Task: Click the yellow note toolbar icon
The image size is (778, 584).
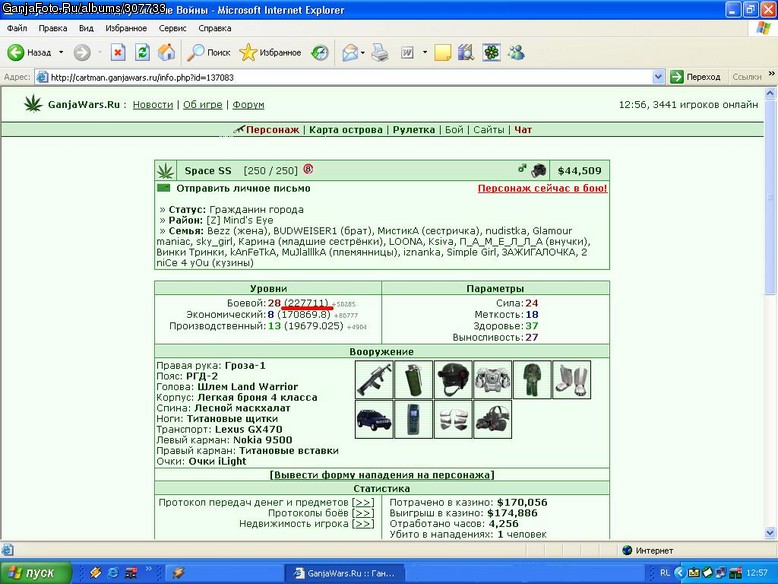Action: [x=443, y=53]
